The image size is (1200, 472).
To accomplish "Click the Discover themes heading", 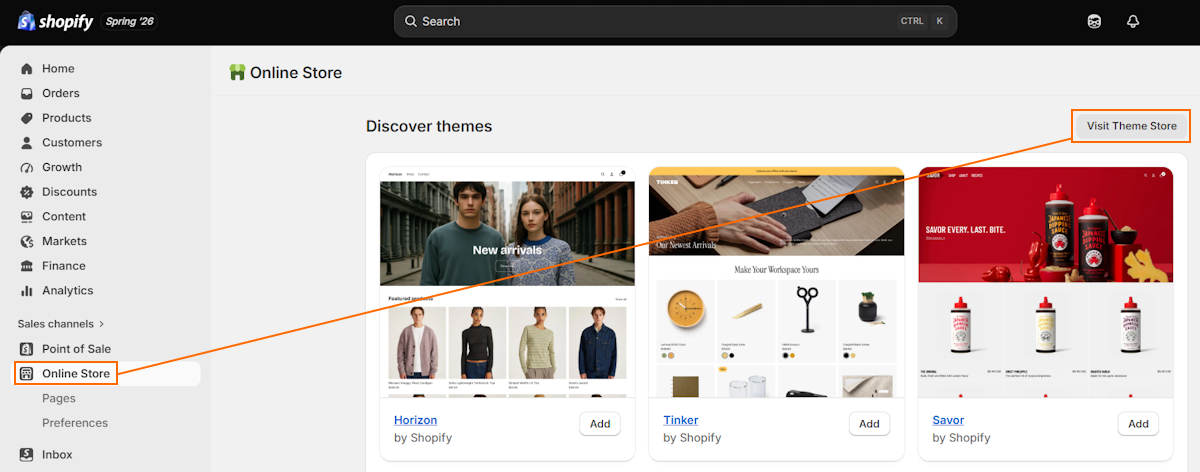I will pos(429,126).
